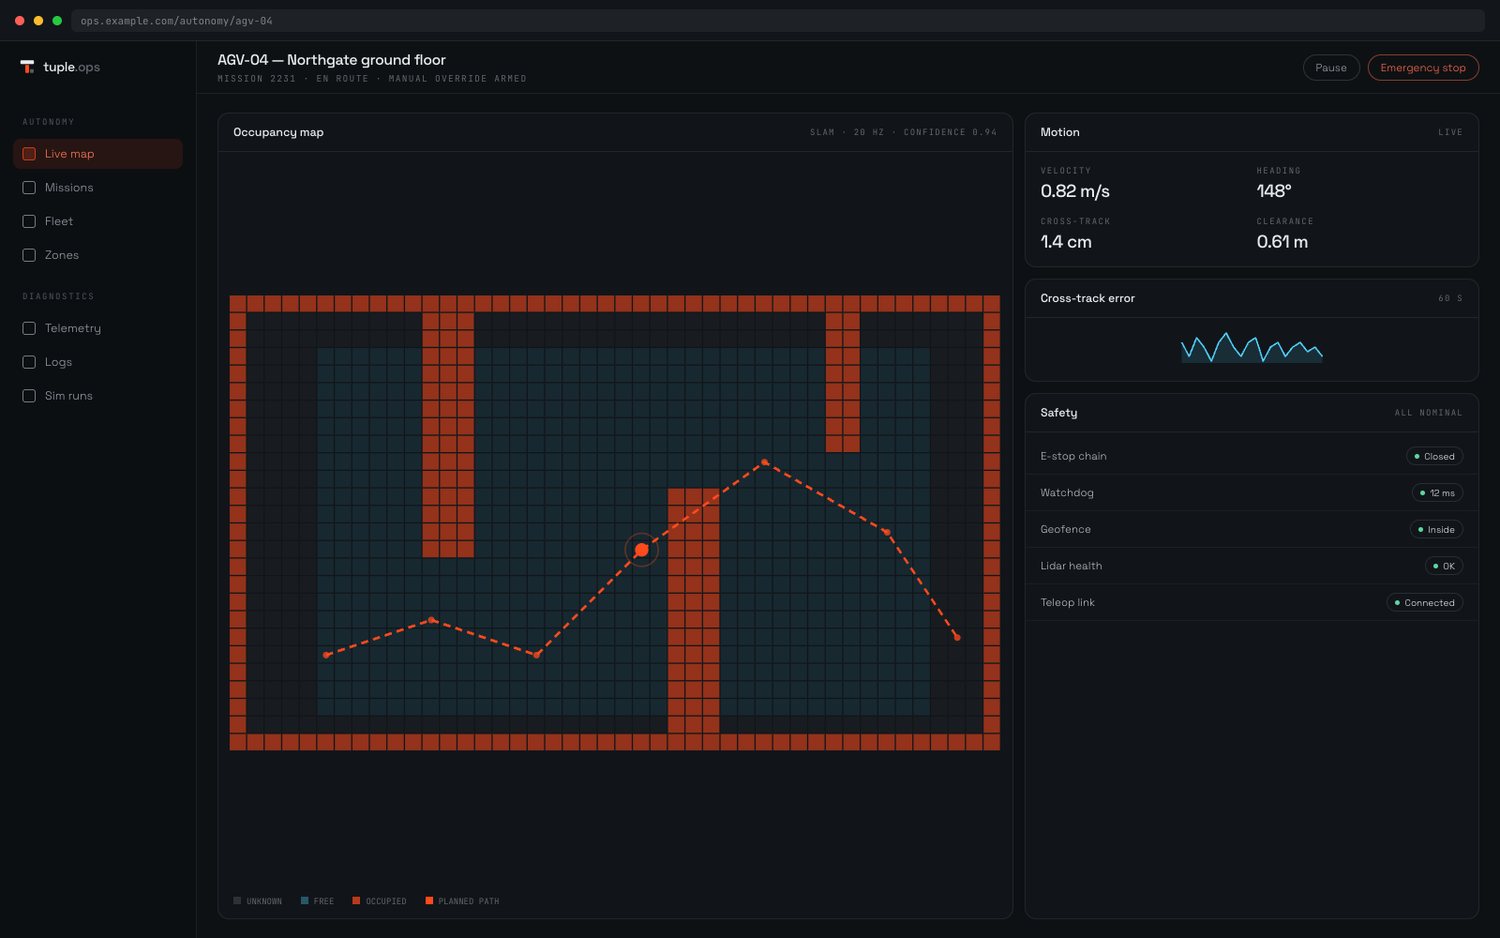This screenshot has height=938, width=1500.
Task: Click the Planned path legend swatch
Action: [429, 901]
